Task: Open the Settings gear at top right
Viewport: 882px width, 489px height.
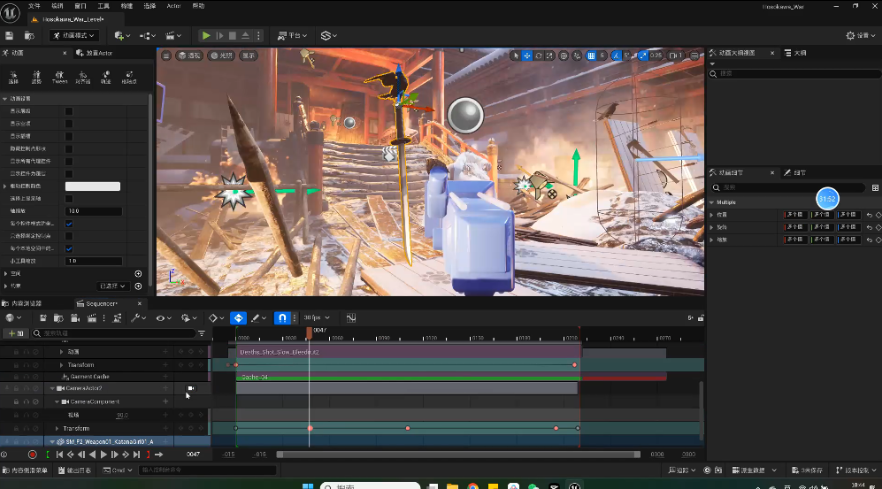Action: click(861, 35)
